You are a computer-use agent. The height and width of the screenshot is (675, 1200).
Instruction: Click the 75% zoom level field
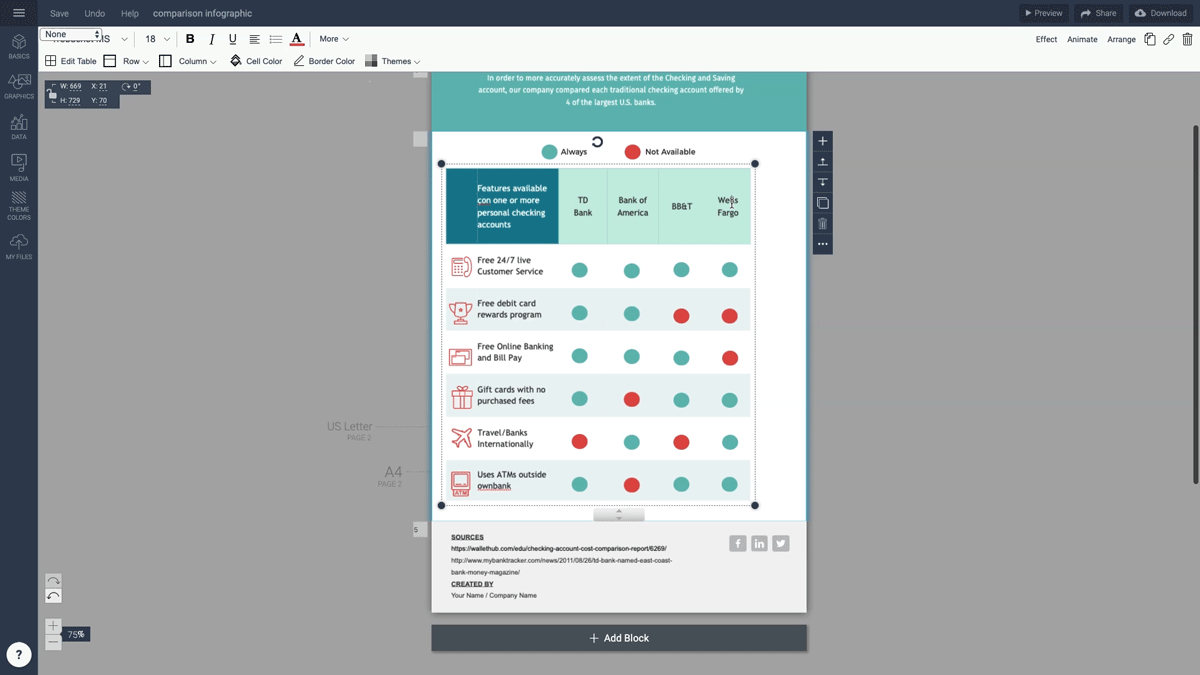click(75, 633)
